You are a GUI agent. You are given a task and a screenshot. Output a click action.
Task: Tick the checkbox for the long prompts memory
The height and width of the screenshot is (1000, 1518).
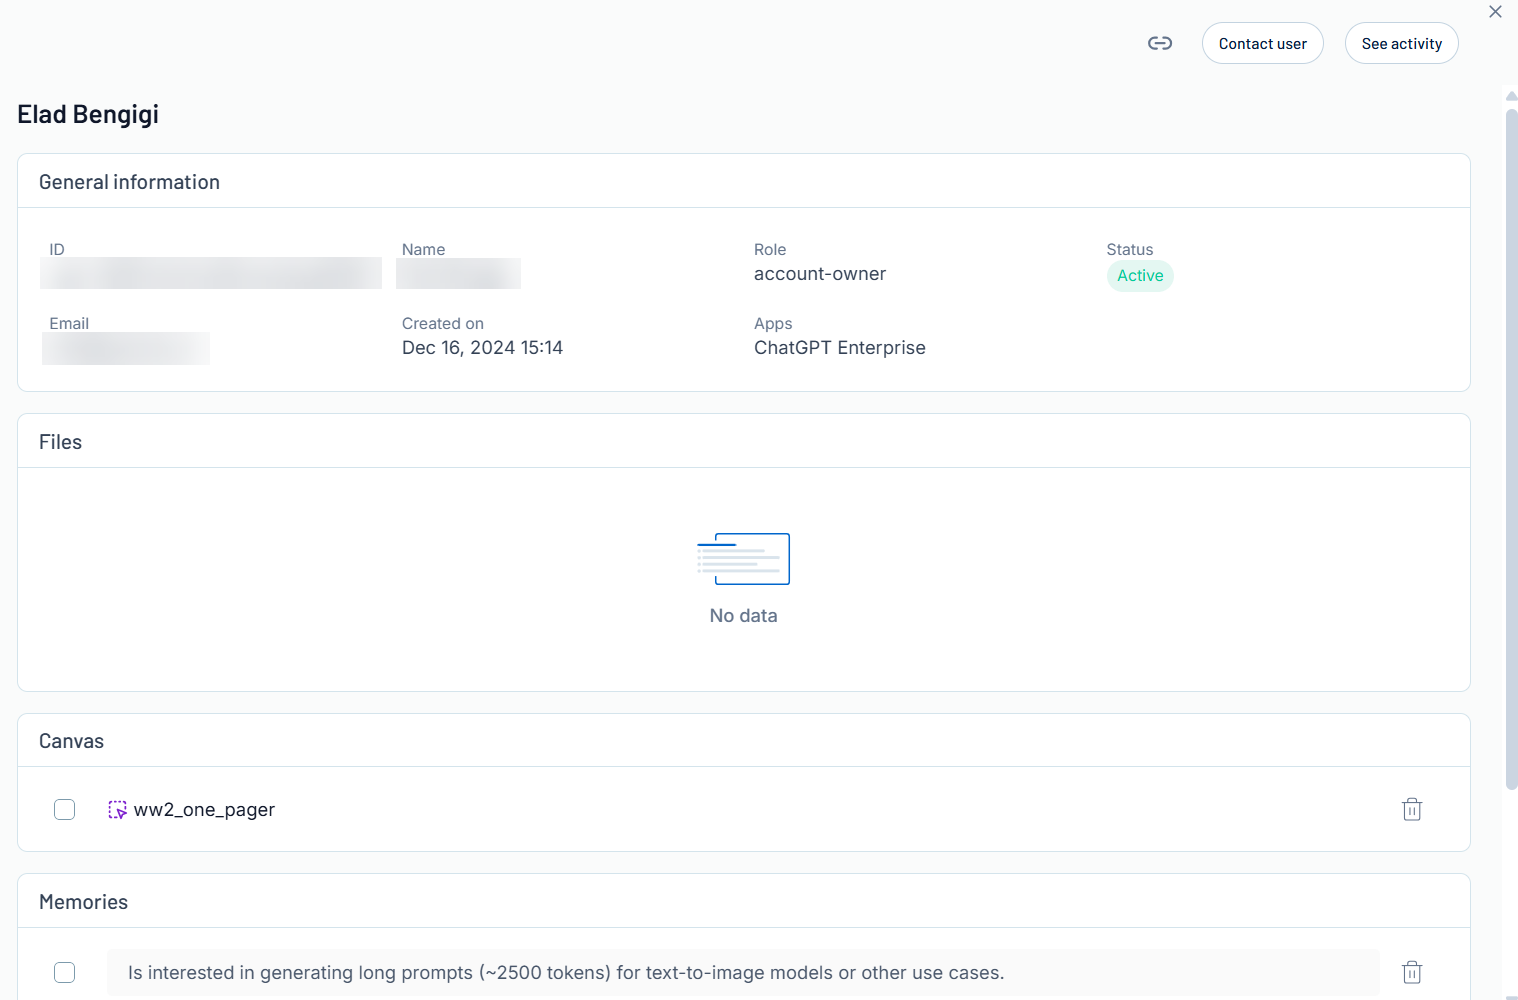tap(65, 972)
